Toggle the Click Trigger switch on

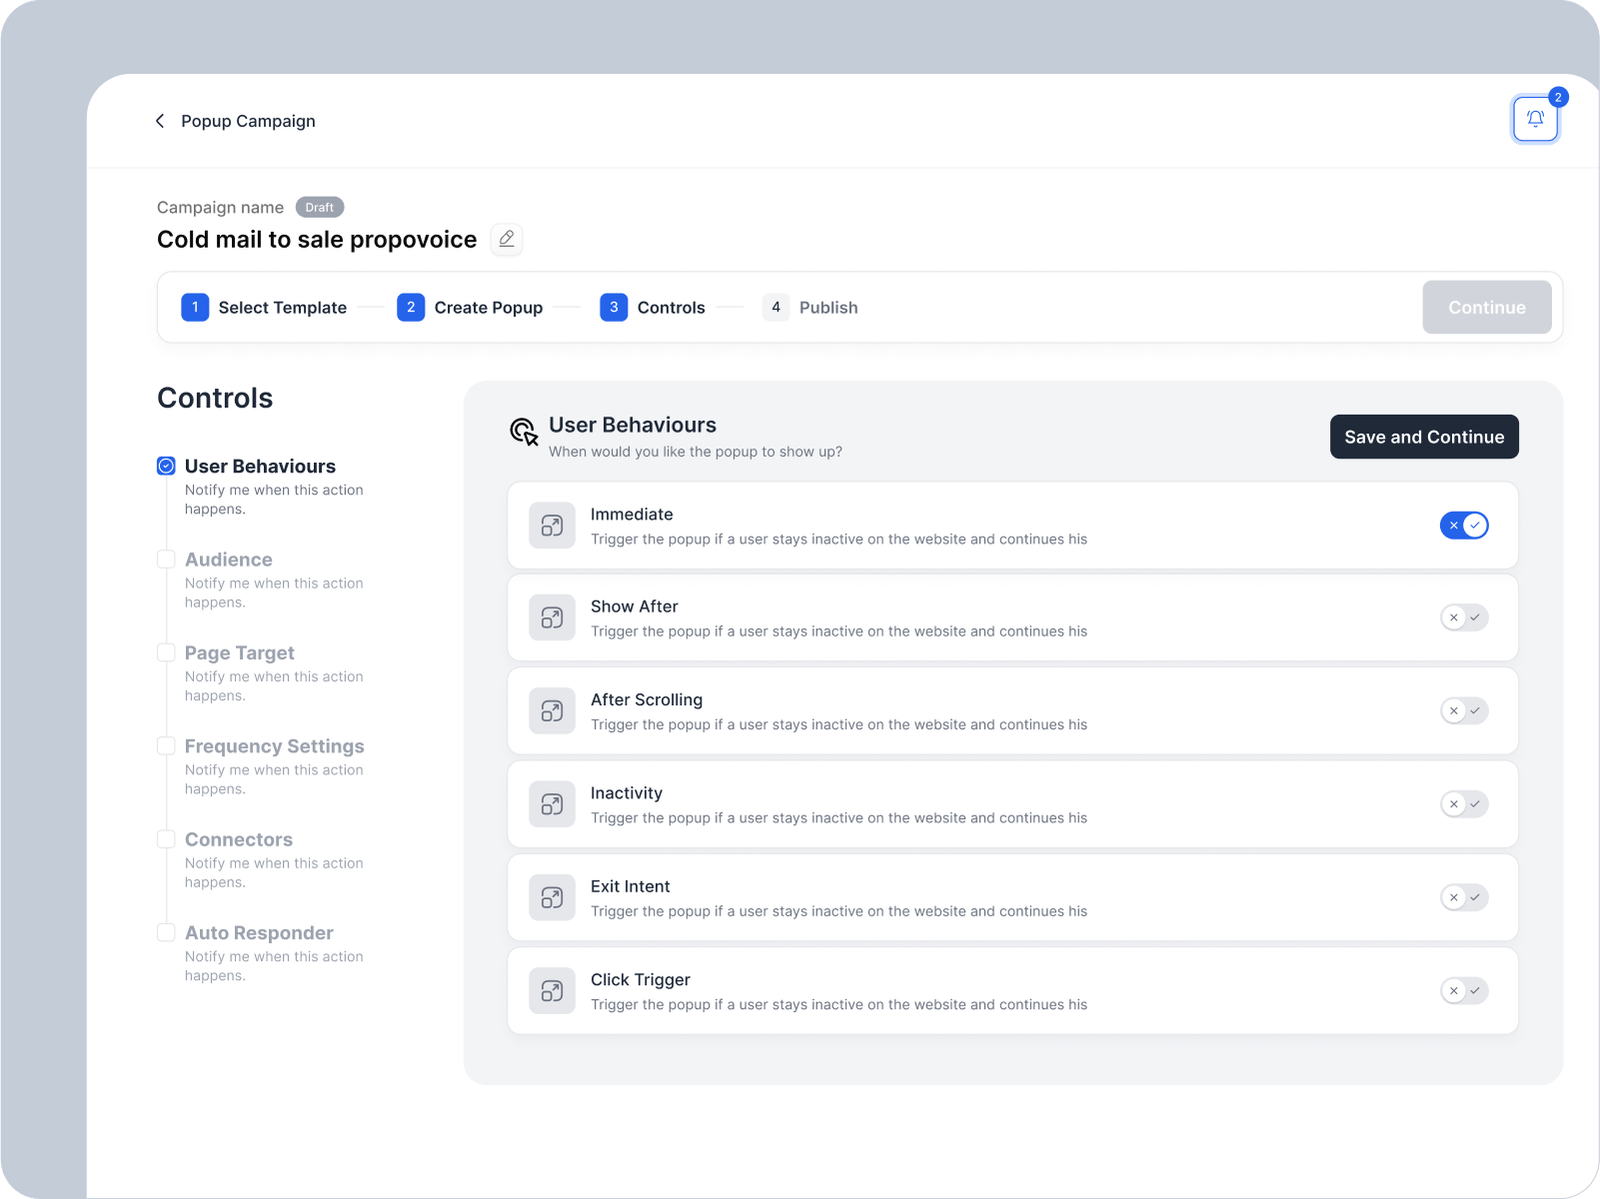tap(1464, 991)
